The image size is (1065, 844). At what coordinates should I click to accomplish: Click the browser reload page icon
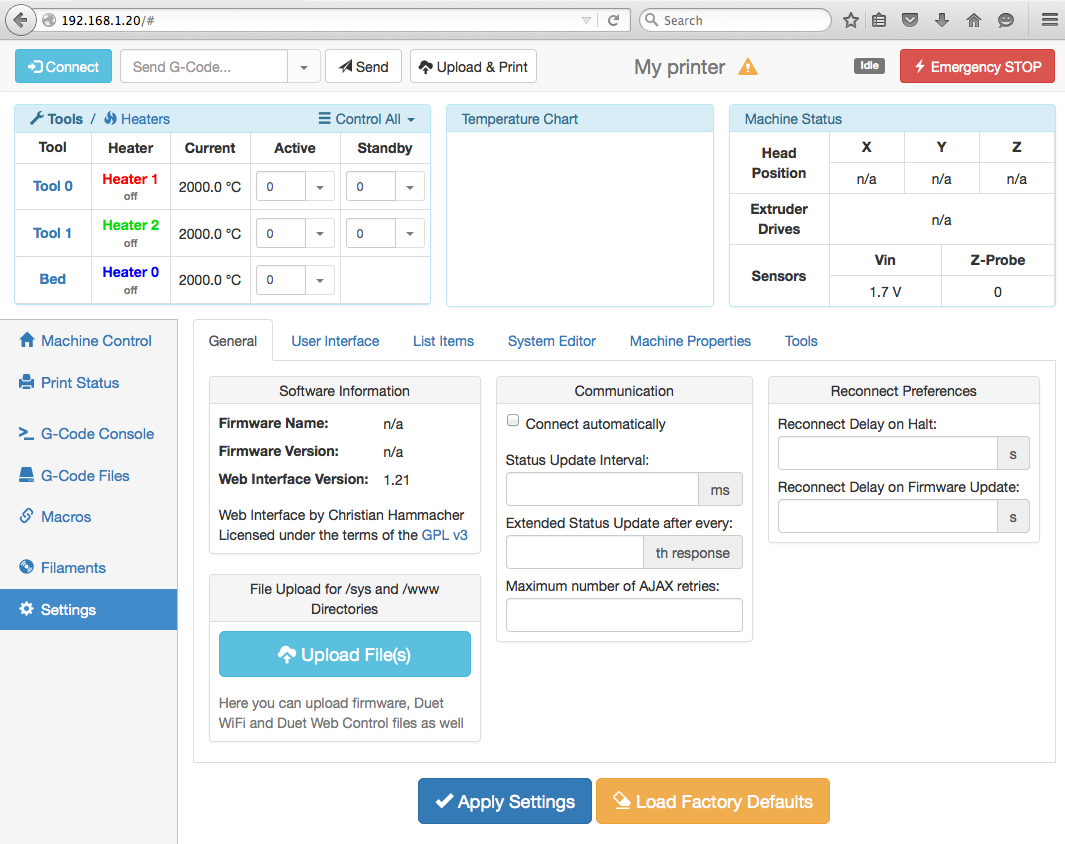pyautogui.click(x=613, y=20)
